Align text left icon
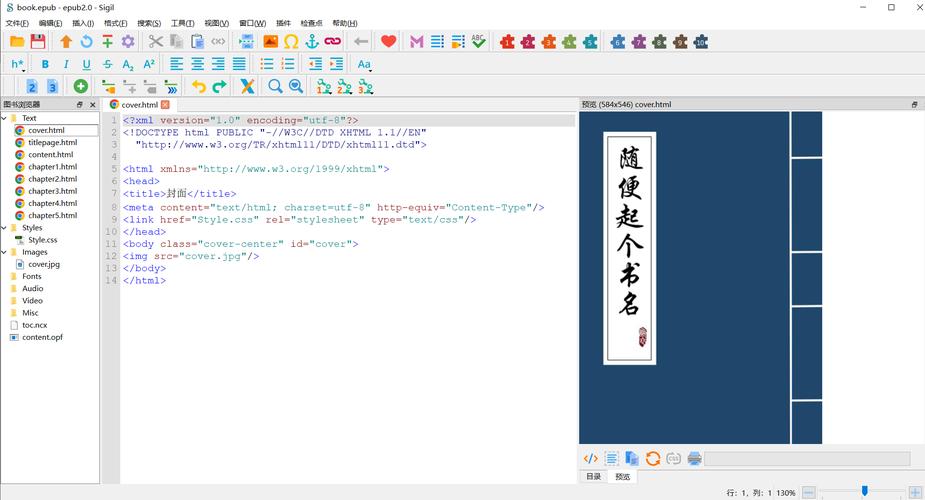The image size is (925, 500). [176, 64]
